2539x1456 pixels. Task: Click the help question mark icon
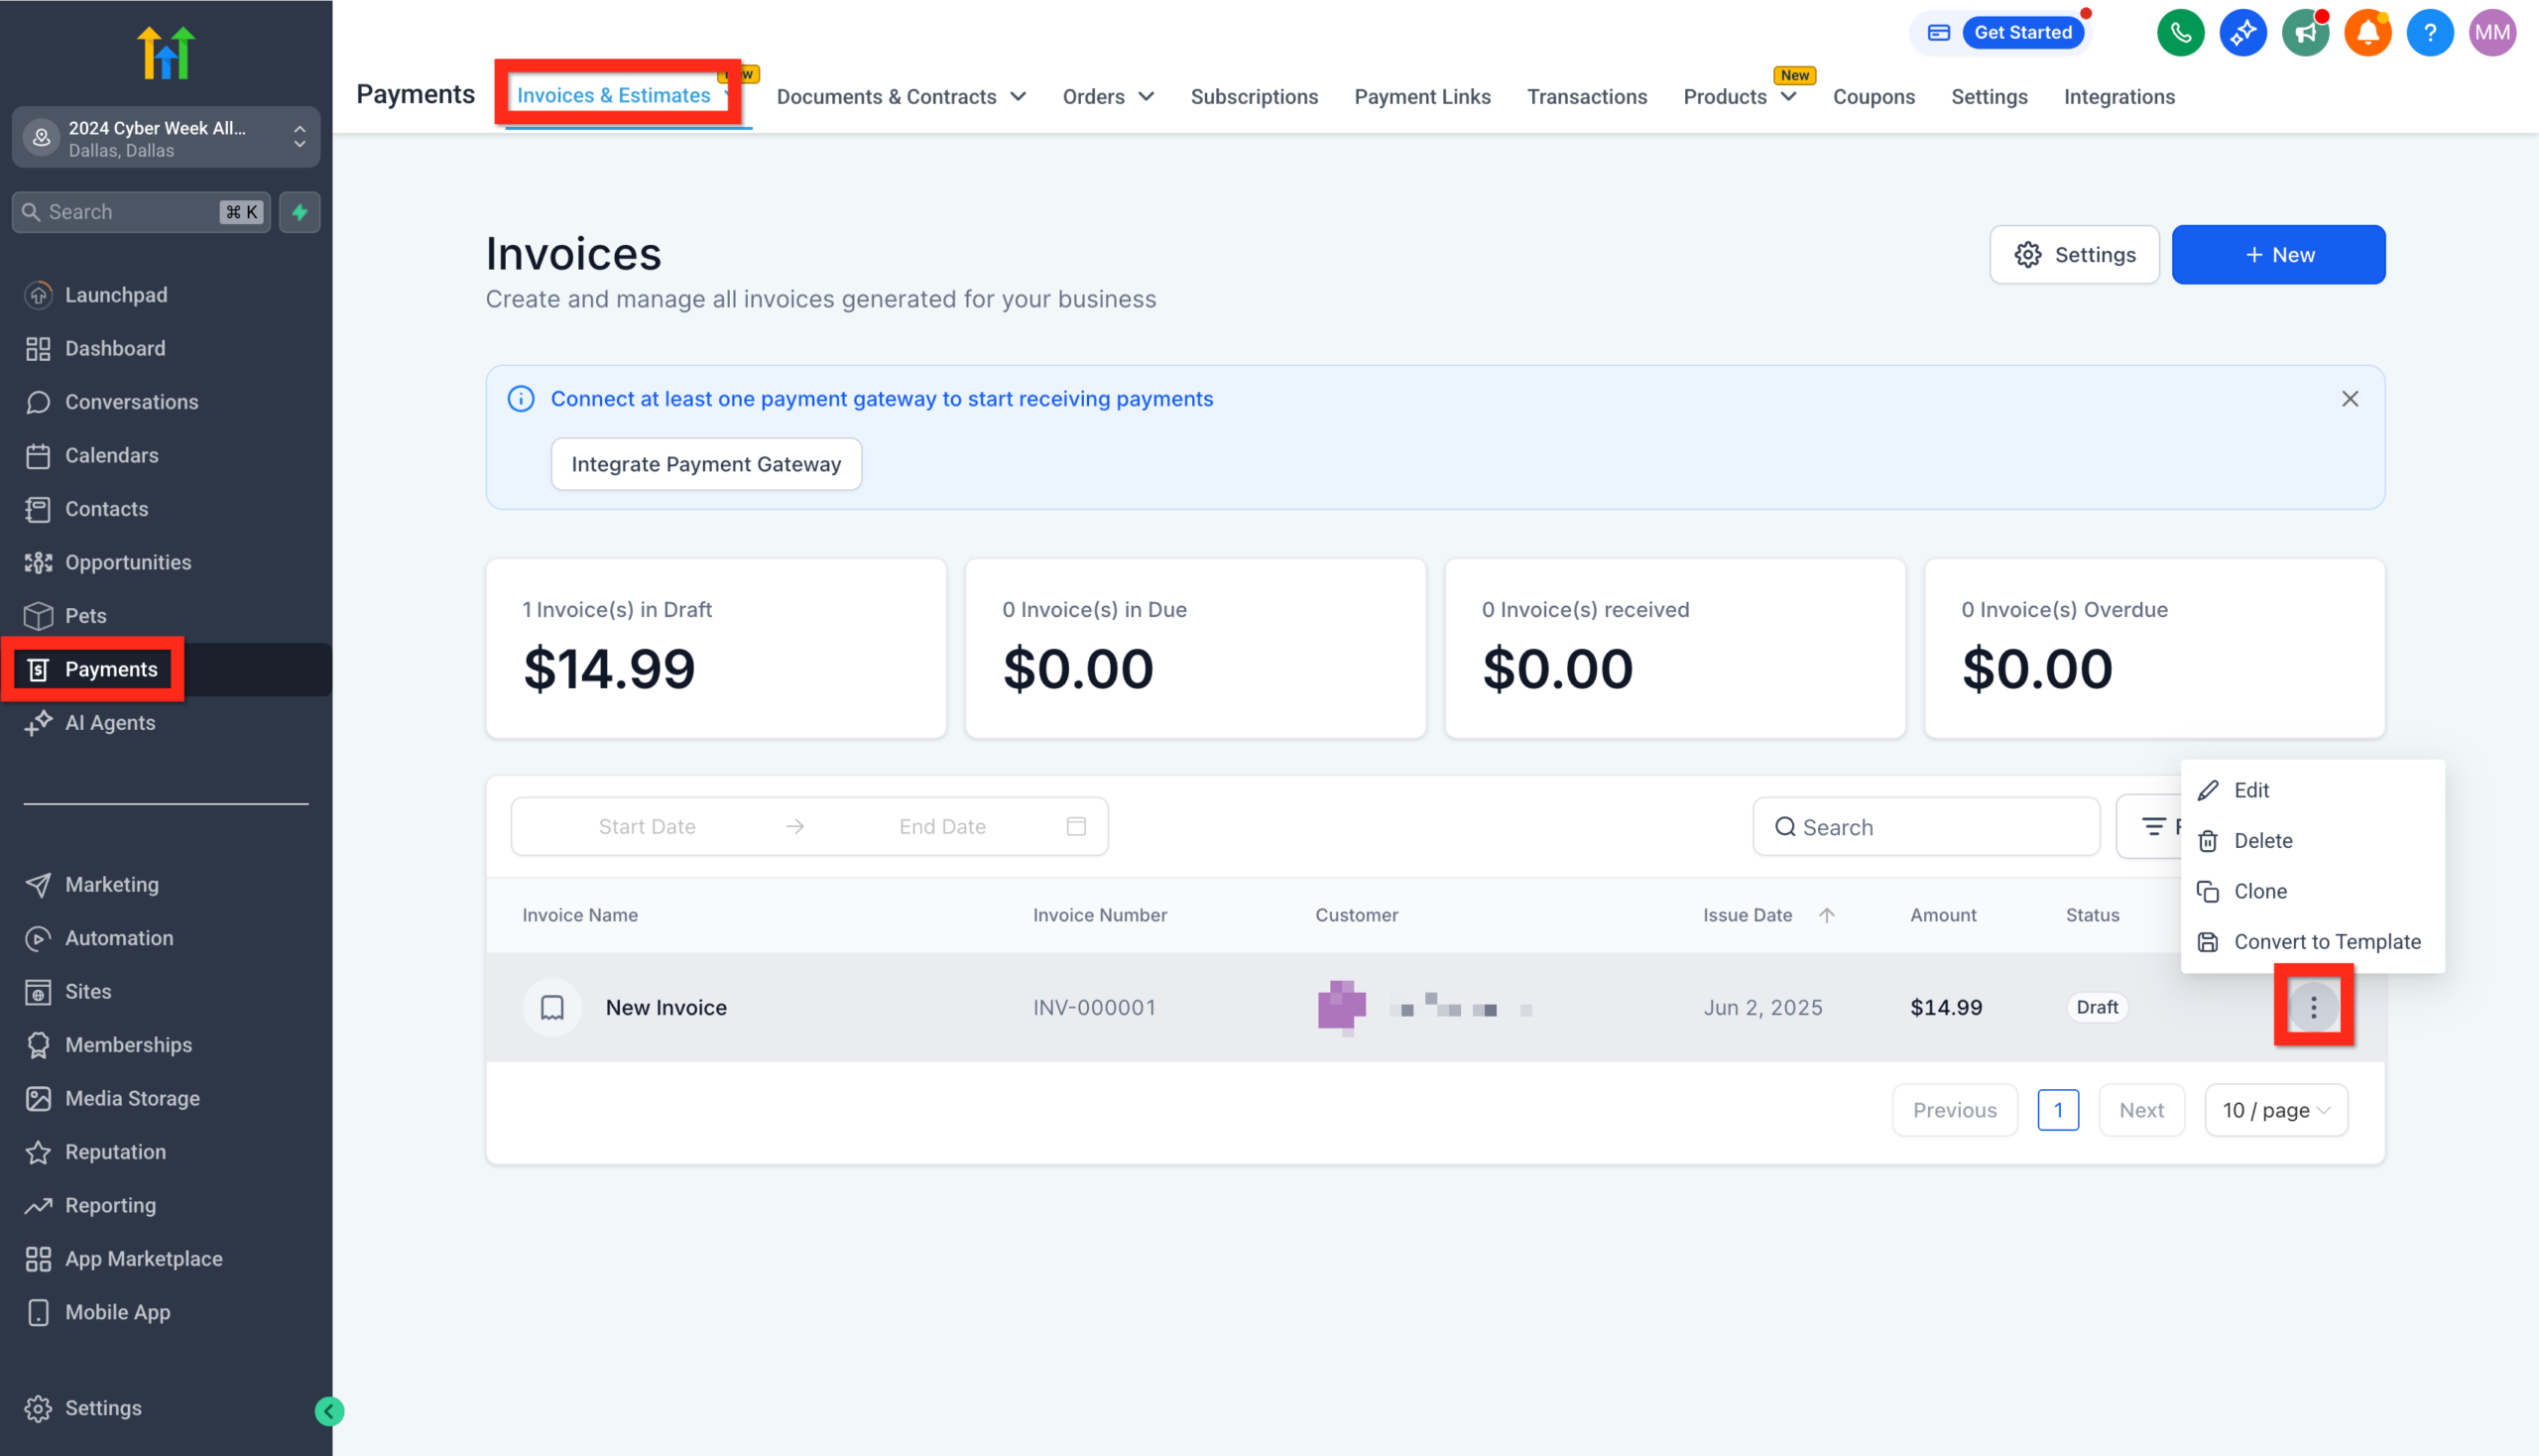coord(2430,32)
